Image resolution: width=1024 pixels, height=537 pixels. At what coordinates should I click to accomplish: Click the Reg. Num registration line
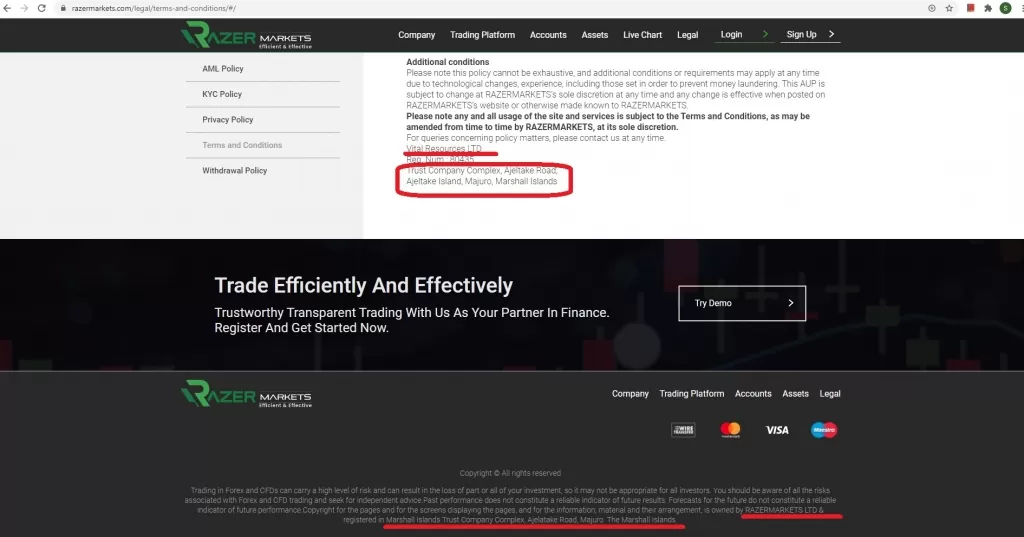click(x=440, y=159)
